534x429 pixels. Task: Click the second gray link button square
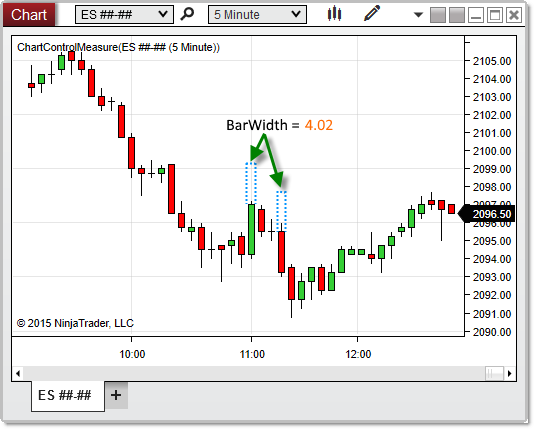457,15
